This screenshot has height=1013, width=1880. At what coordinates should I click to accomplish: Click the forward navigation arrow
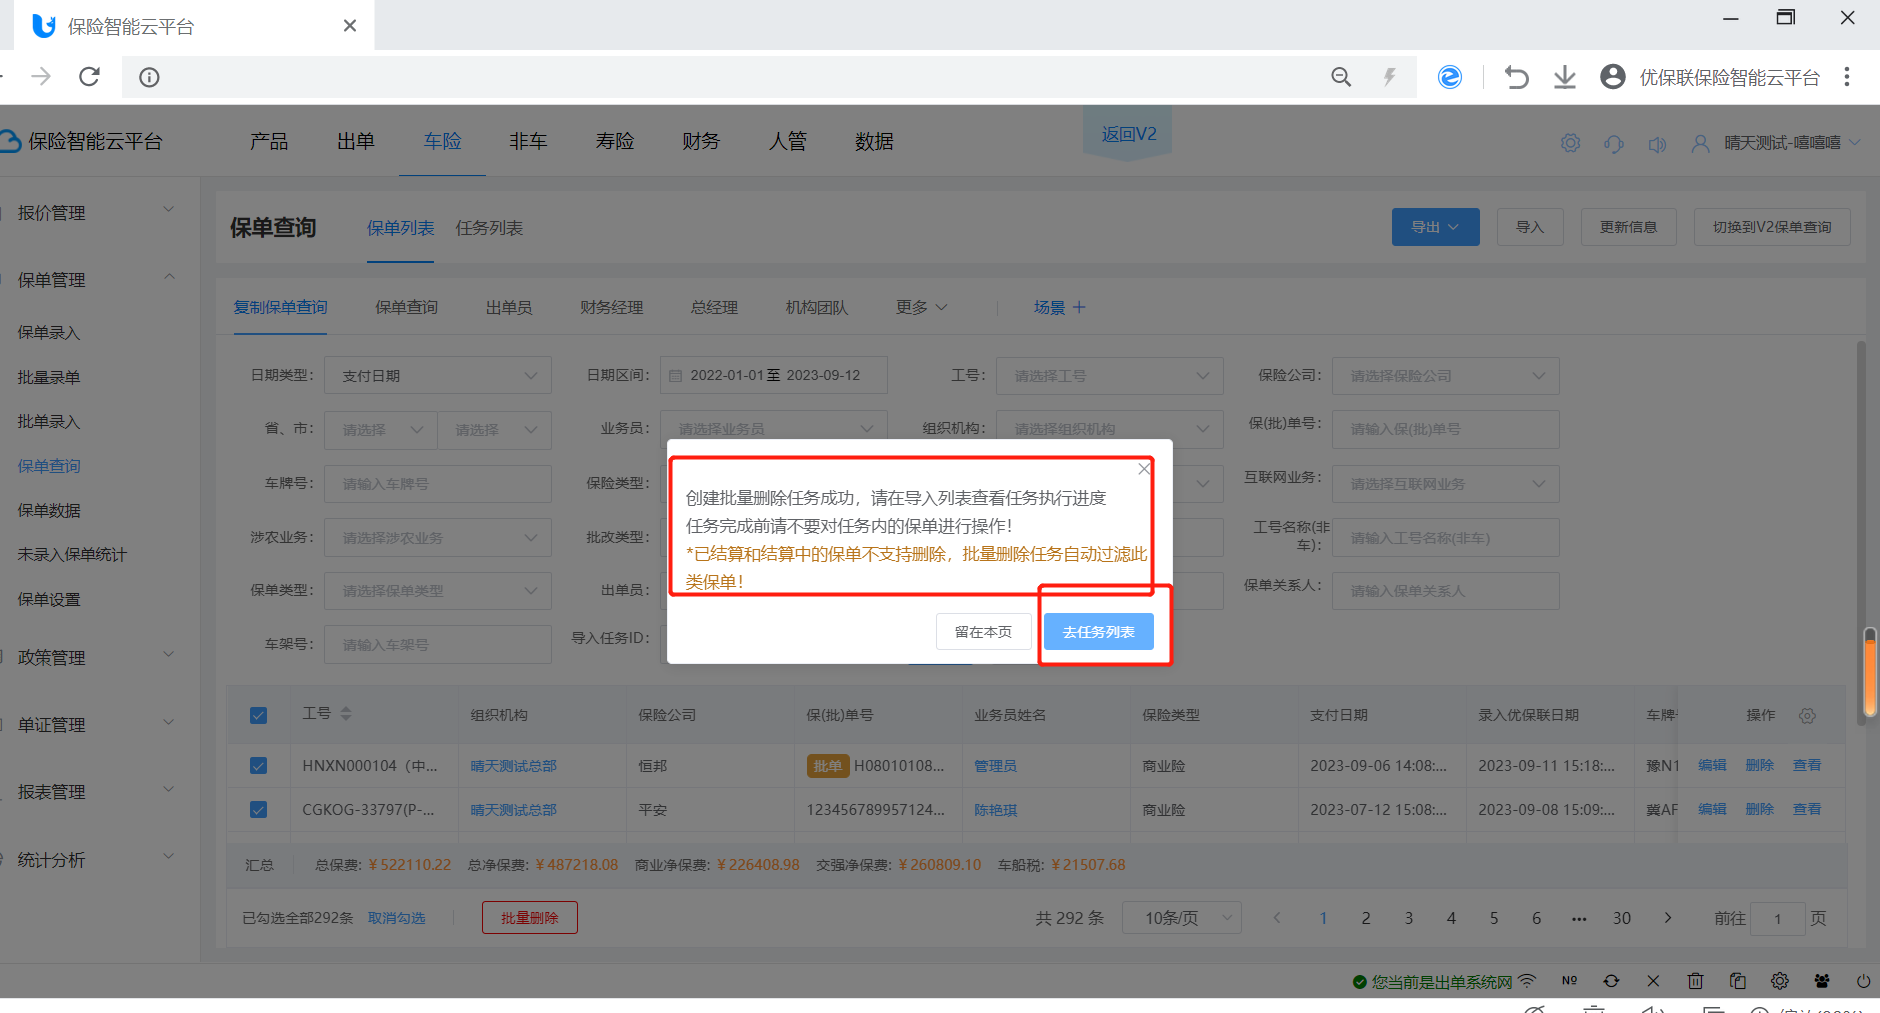[x=41, y=77]
